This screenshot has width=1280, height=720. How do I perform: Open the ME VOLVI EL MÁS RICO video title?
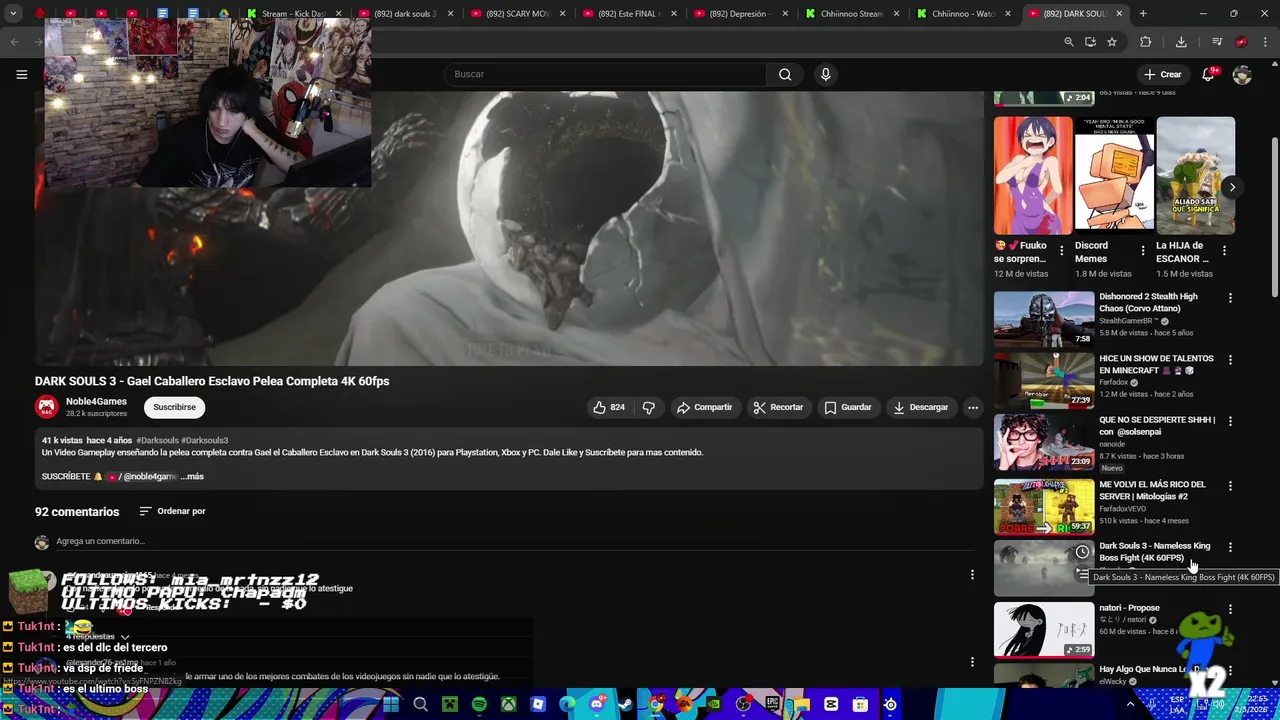pos(1152,490)
